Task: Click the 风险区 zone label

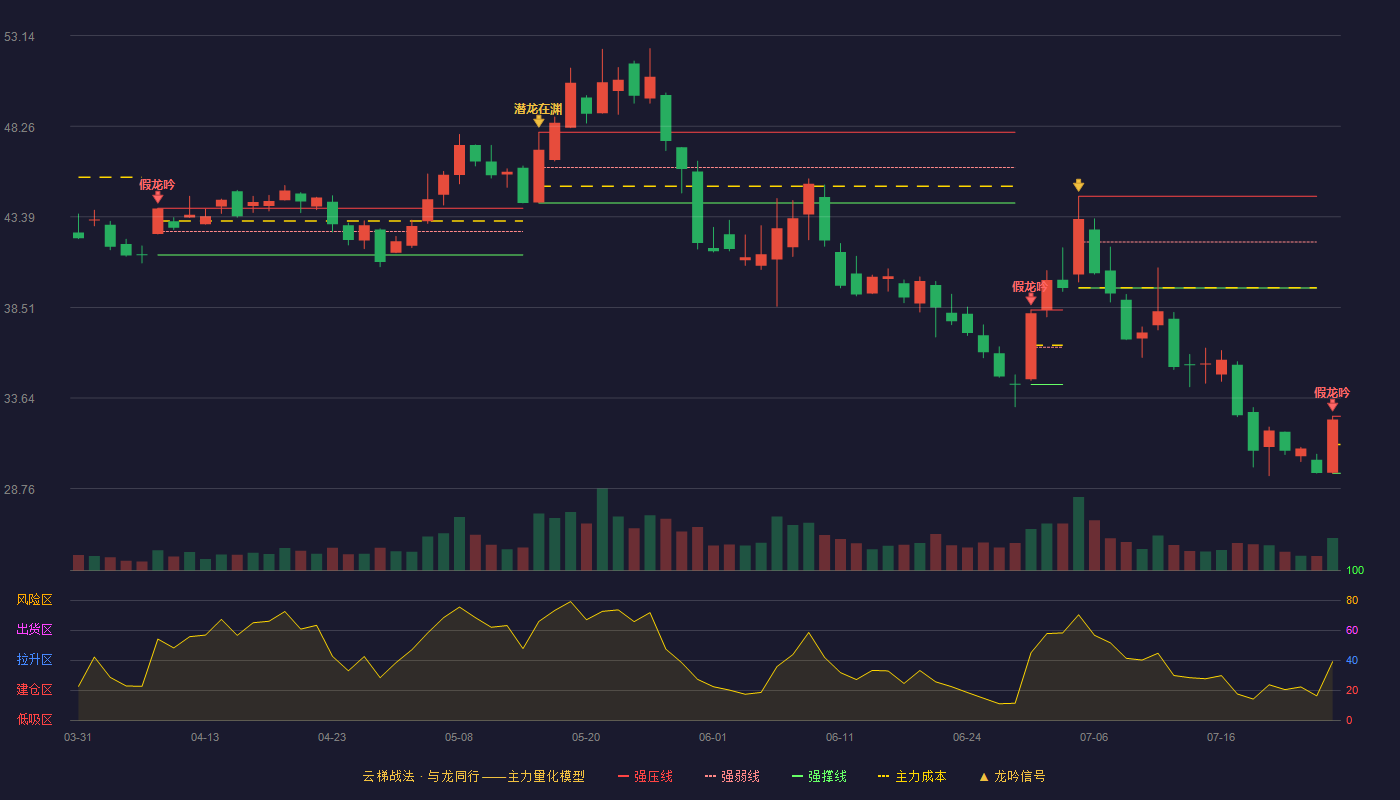Action: click(x=35, y=600)
